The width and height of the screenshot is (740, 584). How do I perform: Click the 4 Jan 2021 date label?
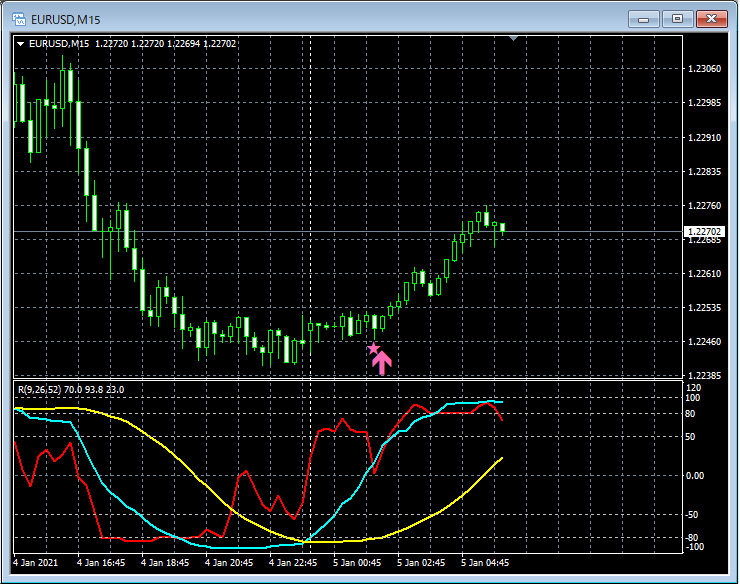pyautogui.click(x=36, y=563)
